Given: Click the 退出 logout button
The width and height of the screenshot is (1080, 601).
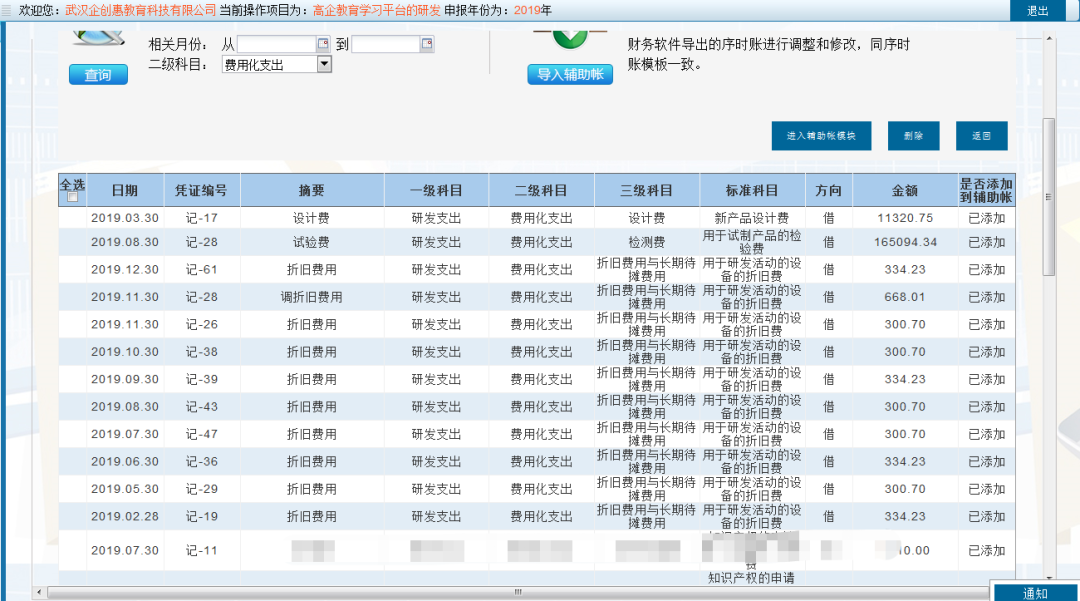Looking at the screenshot, I should (1037, 10).
